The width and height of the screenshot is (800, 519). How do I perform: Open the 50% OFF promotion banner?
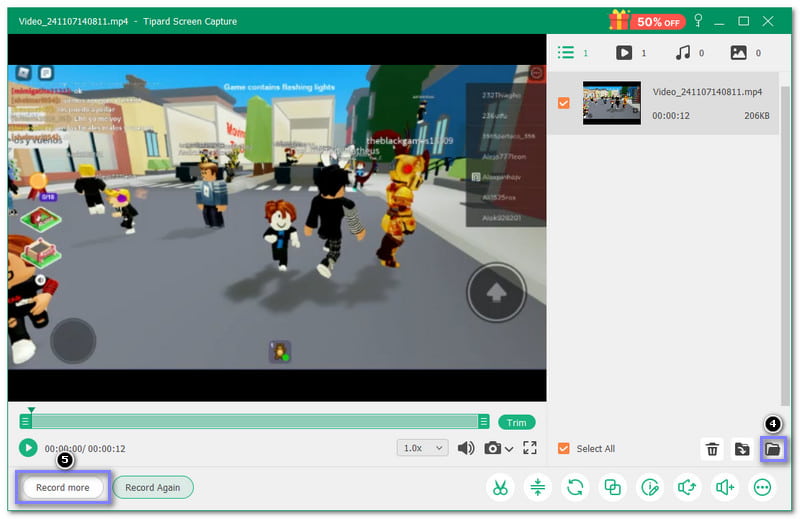coord(647,21)
